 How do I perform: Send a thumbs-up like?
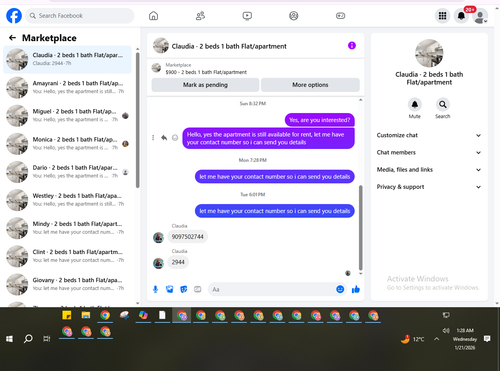click(356, 289)
